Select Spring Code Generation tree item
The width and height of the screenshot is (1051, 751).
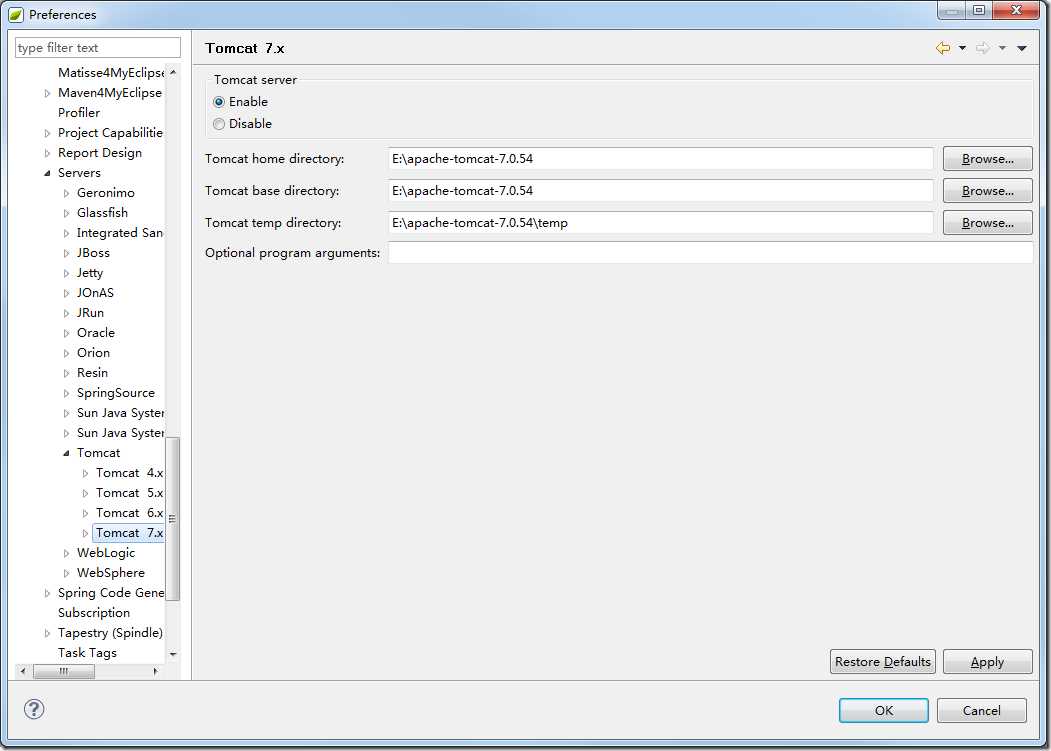(x=111, y=593)
